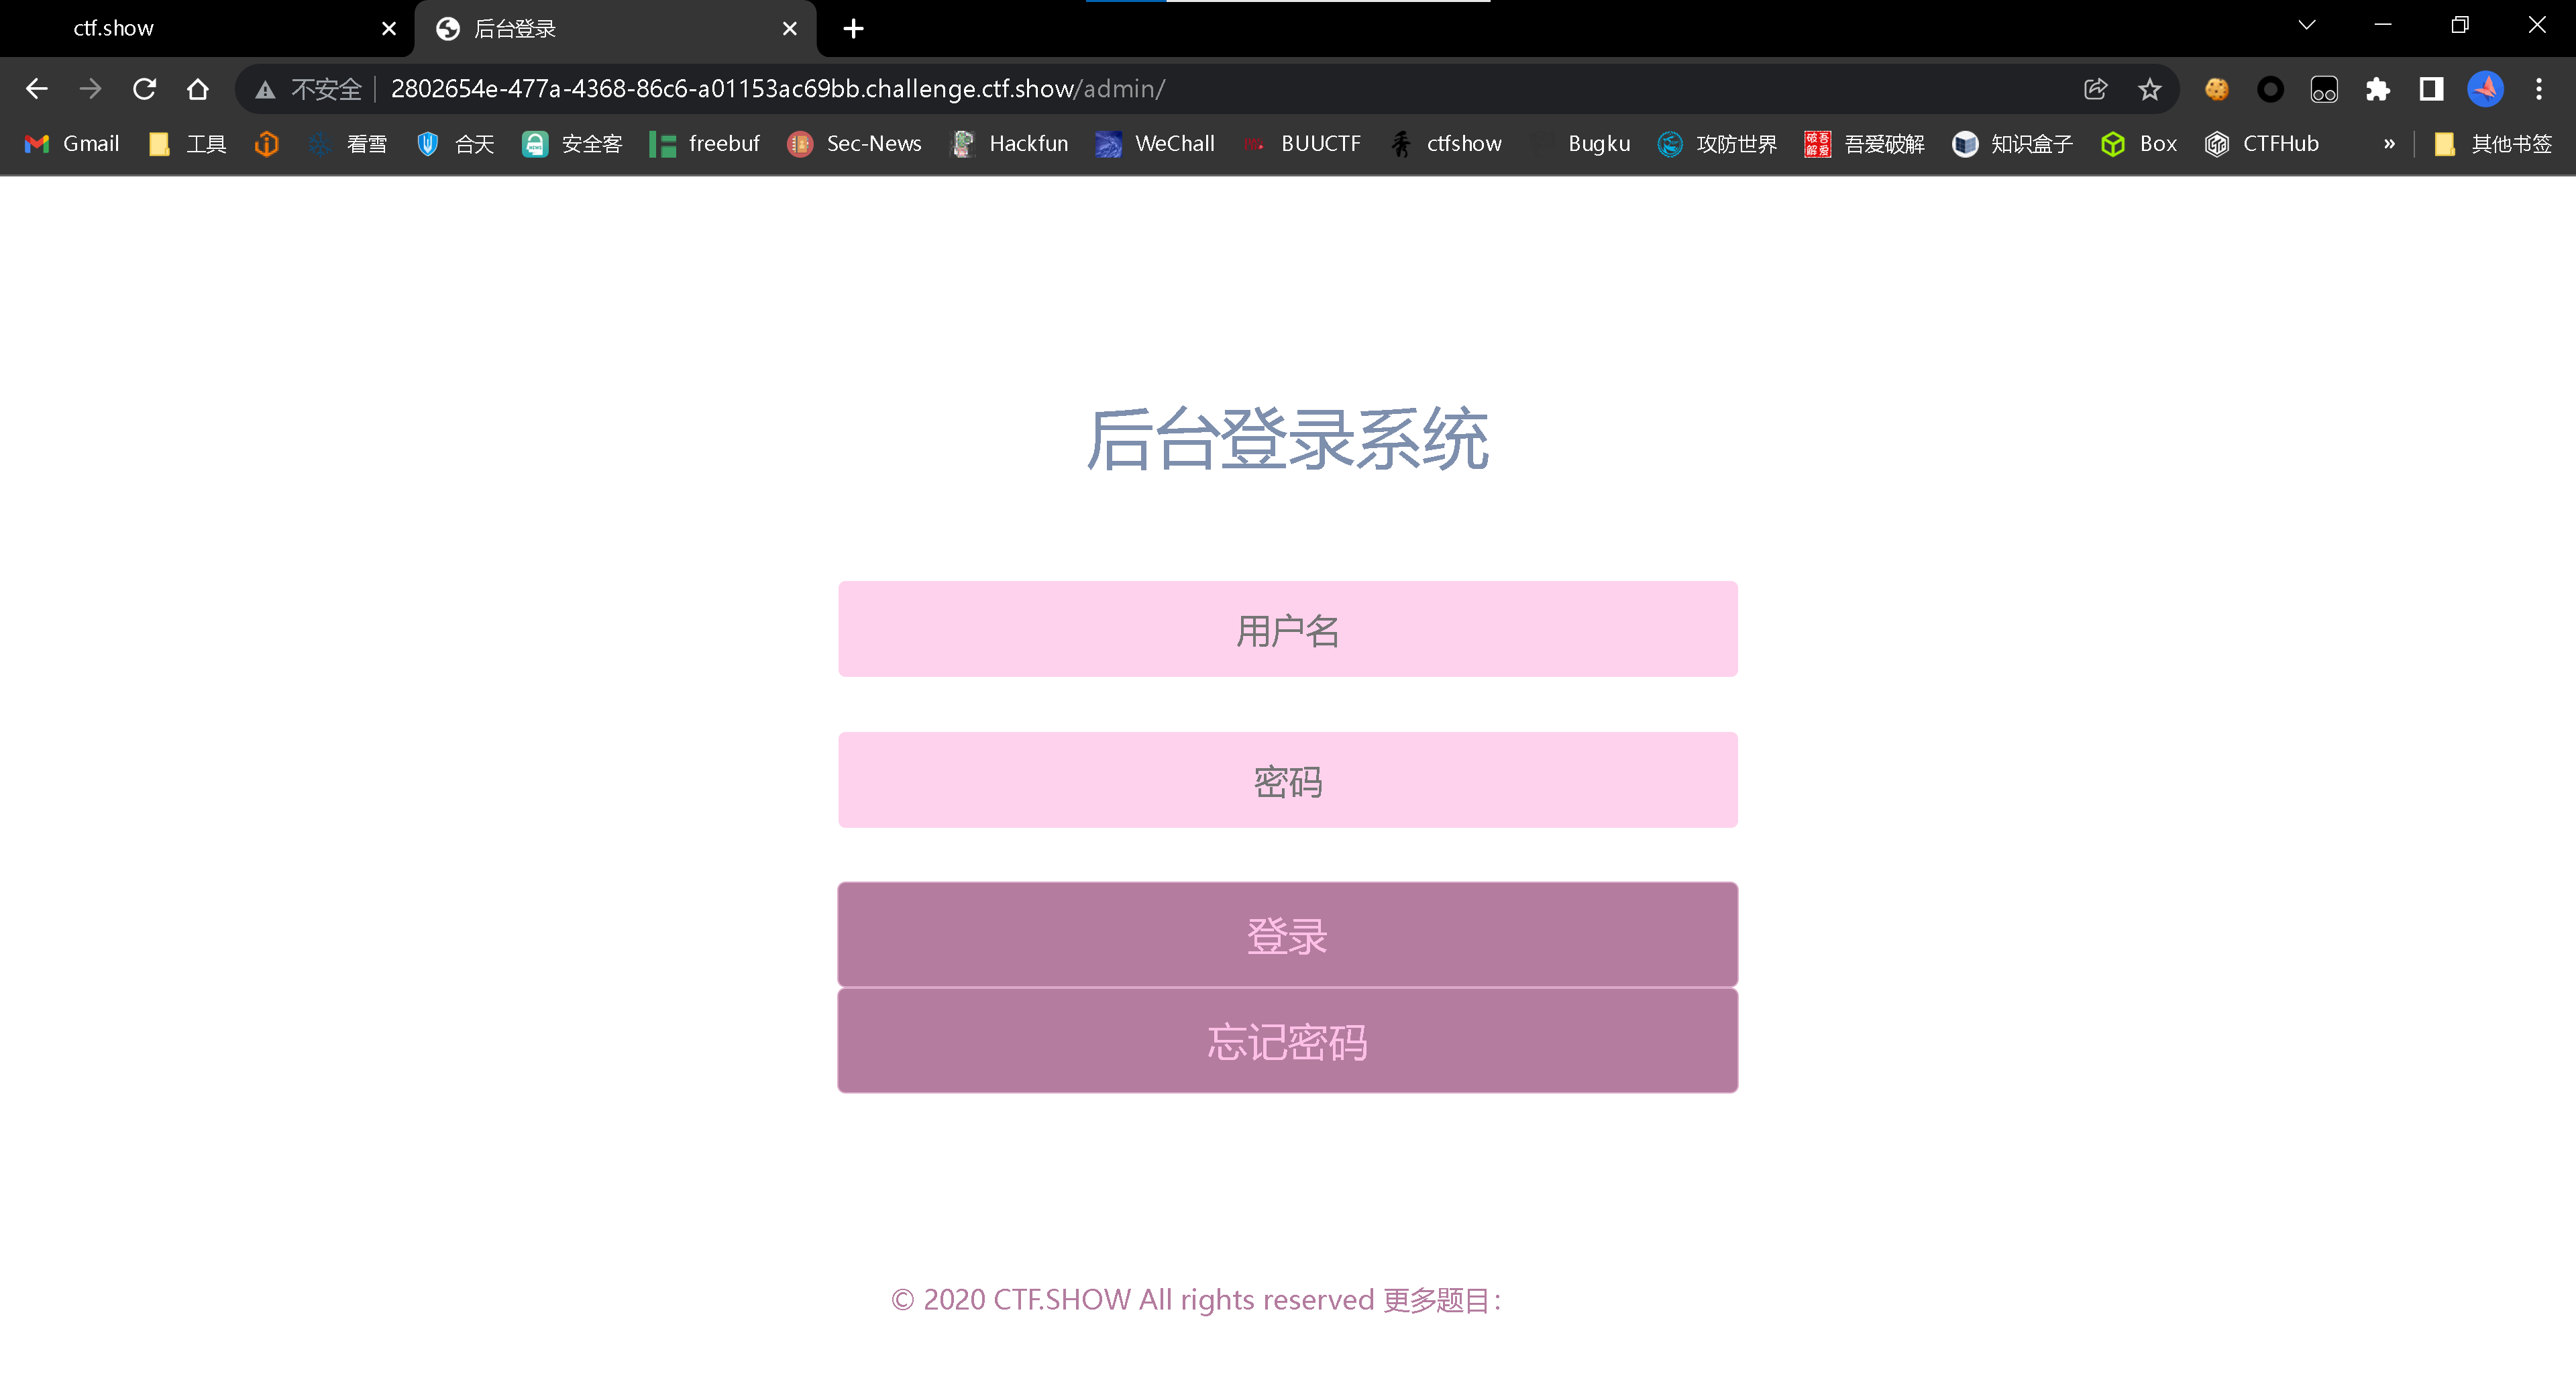The height and width of the screenshot is (1378, 2576).
Task: Go to the browser home page icon
Action: pyautogui.click(x=198, y=89)
